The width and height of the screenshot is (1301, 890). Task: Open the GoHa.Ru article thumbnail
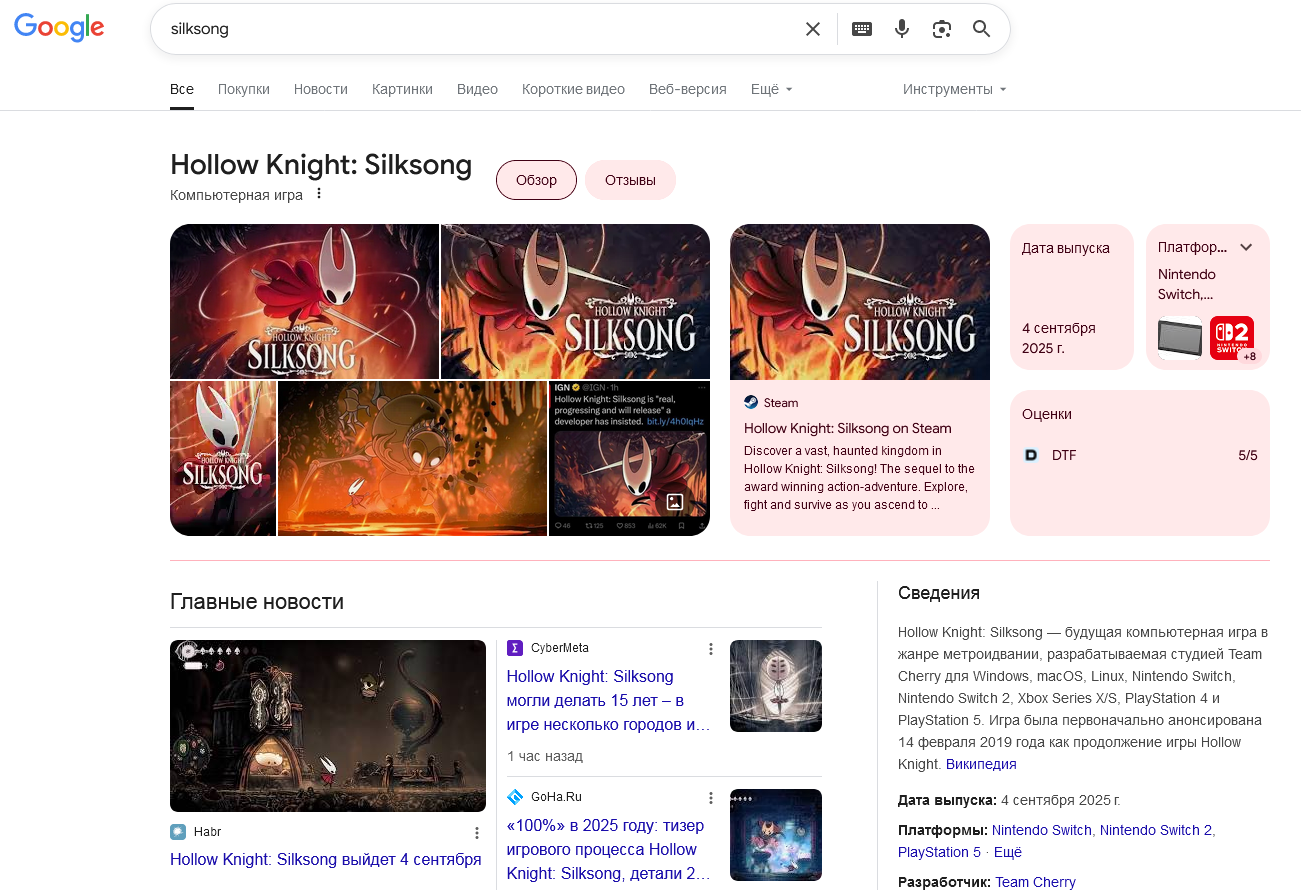coord(776,835)
